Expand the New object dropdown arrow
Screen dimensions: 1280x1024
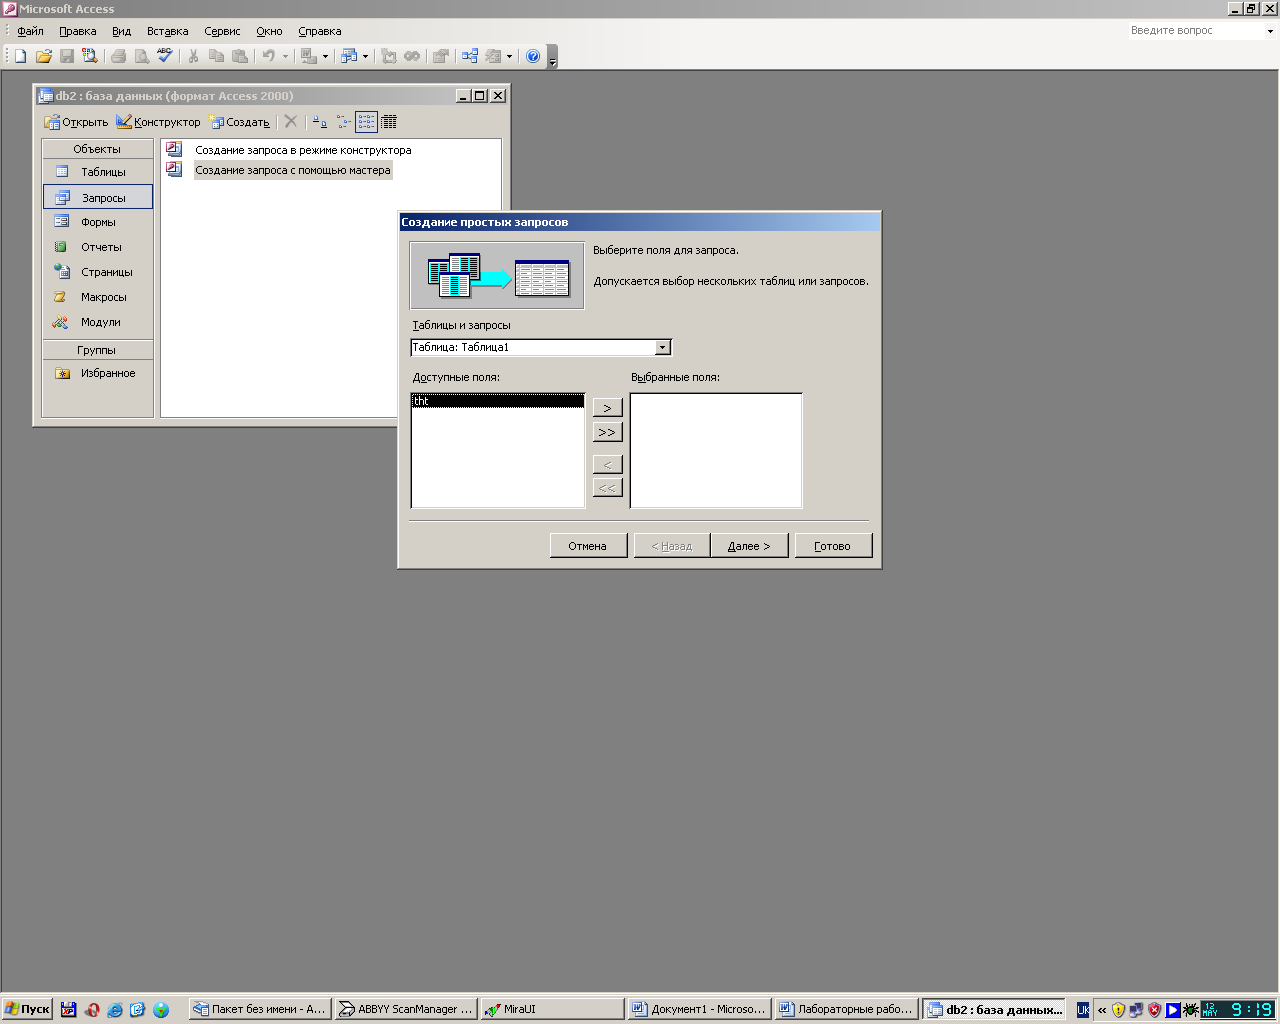click(x=509, y=56)
